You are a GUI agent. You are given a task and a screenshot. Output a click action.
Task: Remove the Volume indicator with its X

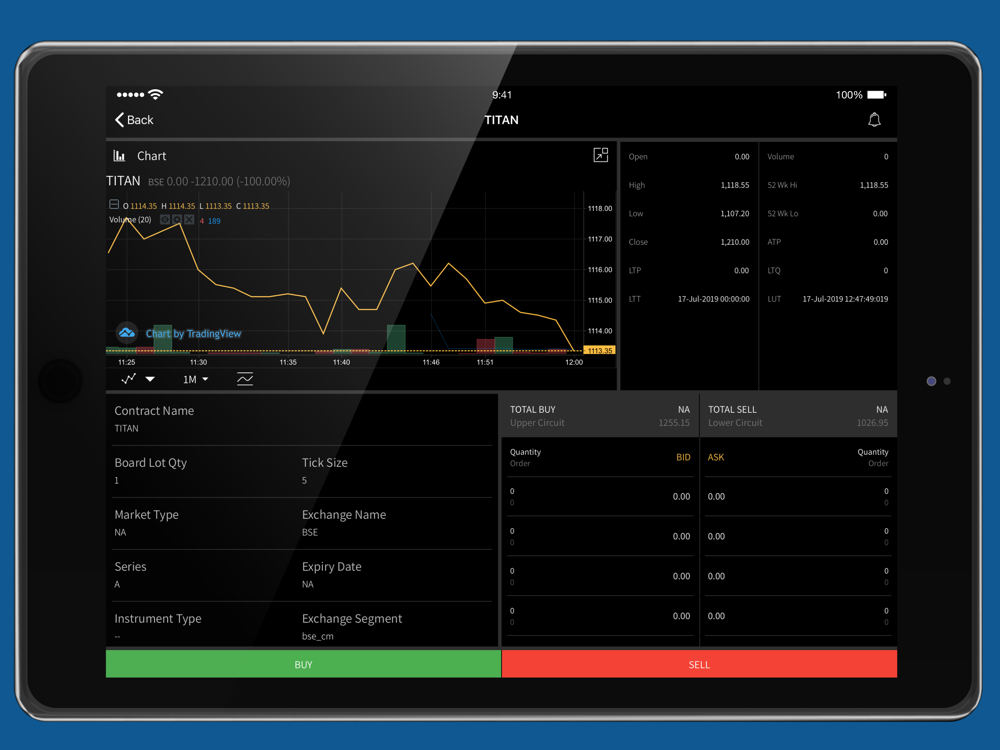point(189,220)
